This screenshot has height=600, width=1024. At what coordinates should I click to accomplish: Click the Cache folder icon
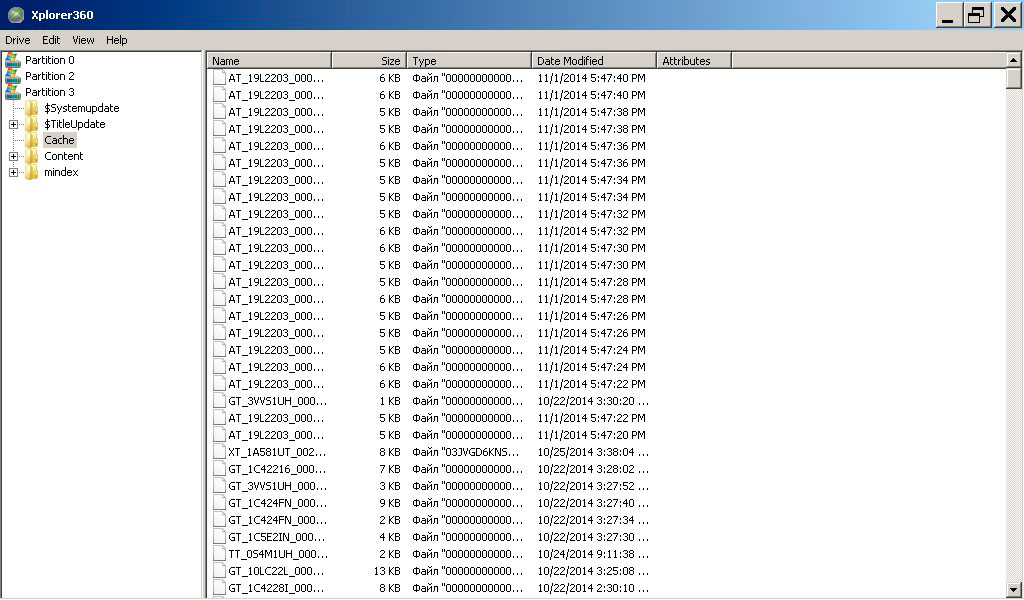tap(32, 140)
